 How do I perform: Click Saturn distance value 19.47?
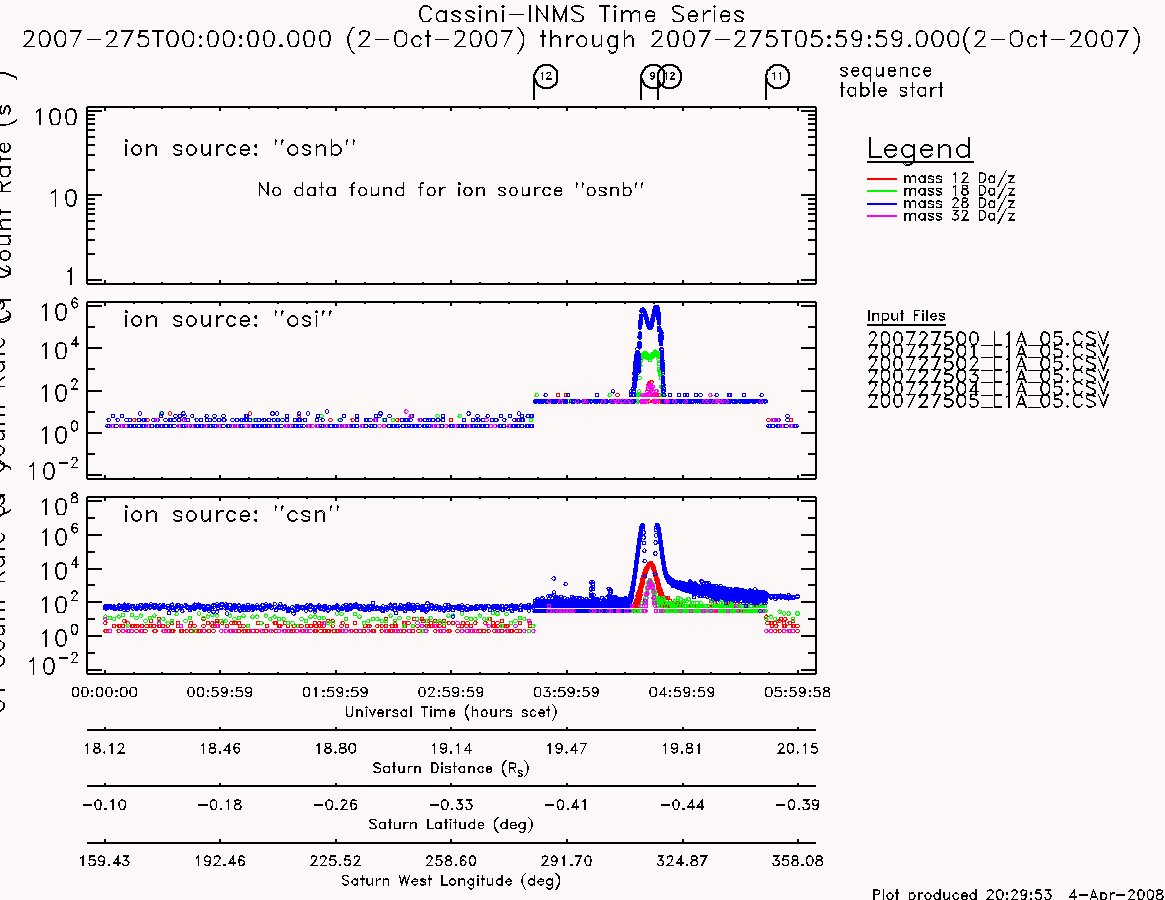point(566,748)
